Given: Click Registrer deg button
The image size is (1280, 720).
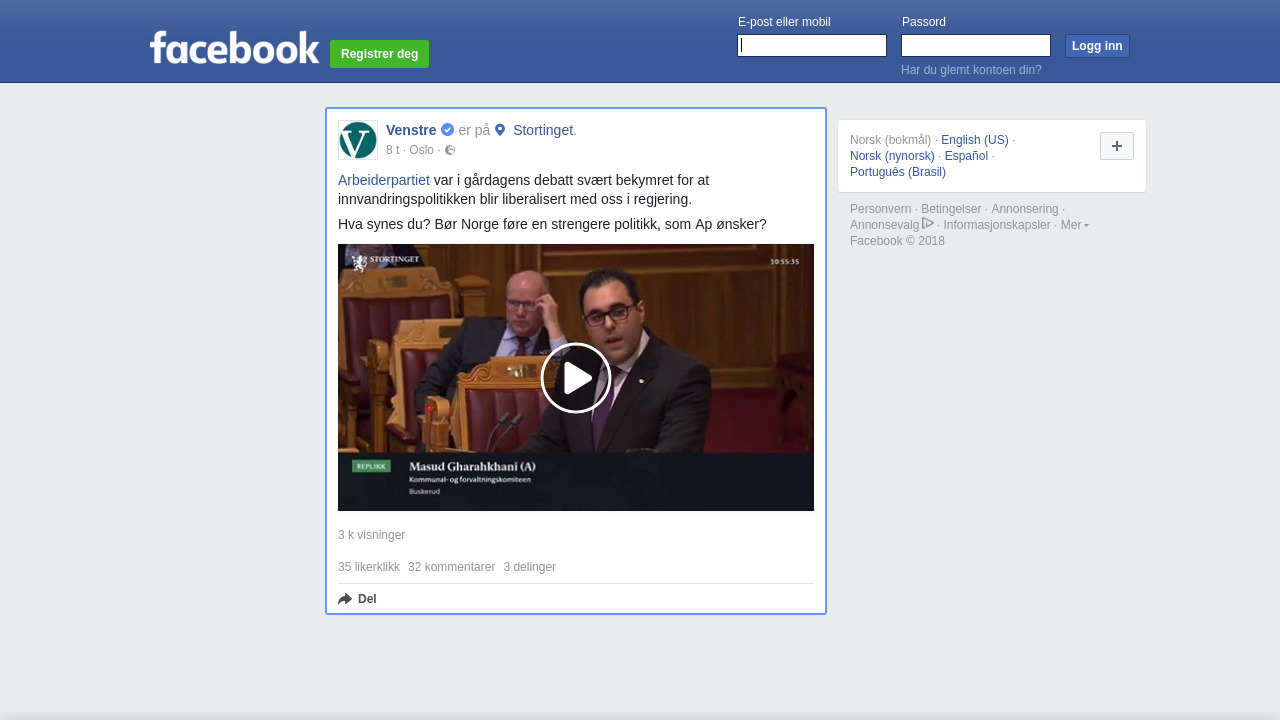Looking at the screenshot, I should [x=379, y=54].
